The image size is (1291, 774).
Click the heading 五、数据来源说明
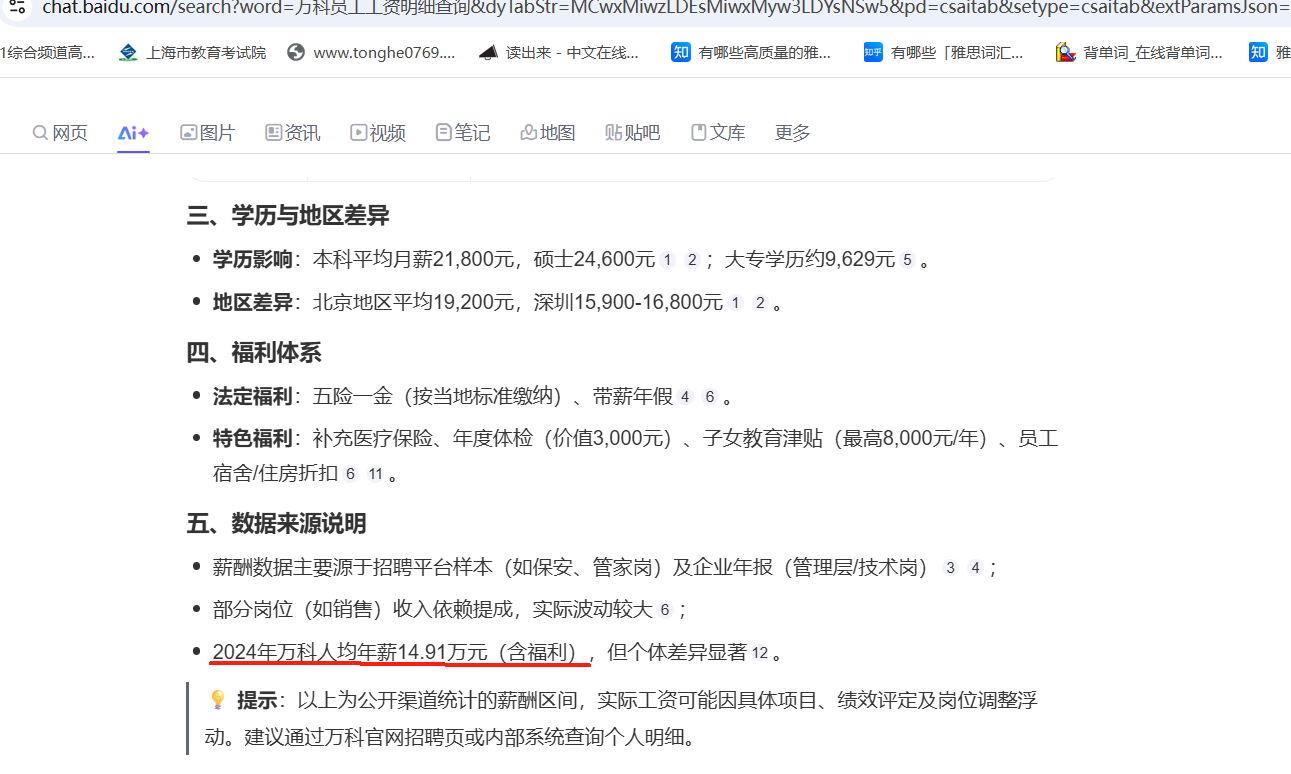coord(276,523)
